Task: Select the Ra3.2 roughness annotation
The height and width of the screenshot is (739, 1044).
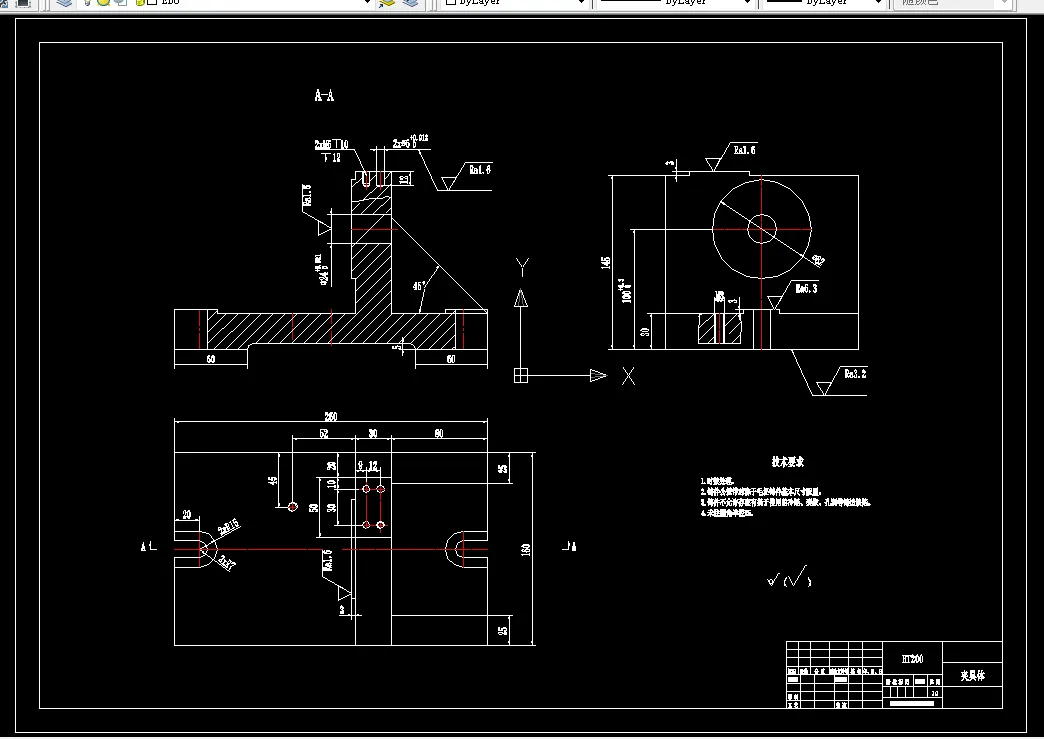Action: 856,374
